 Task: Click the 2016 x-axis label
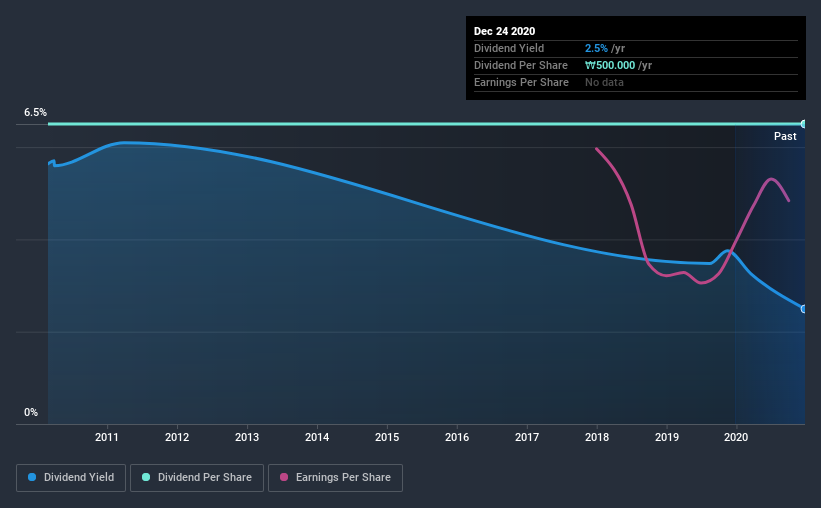pyautogui.click(x=457, y=437)
